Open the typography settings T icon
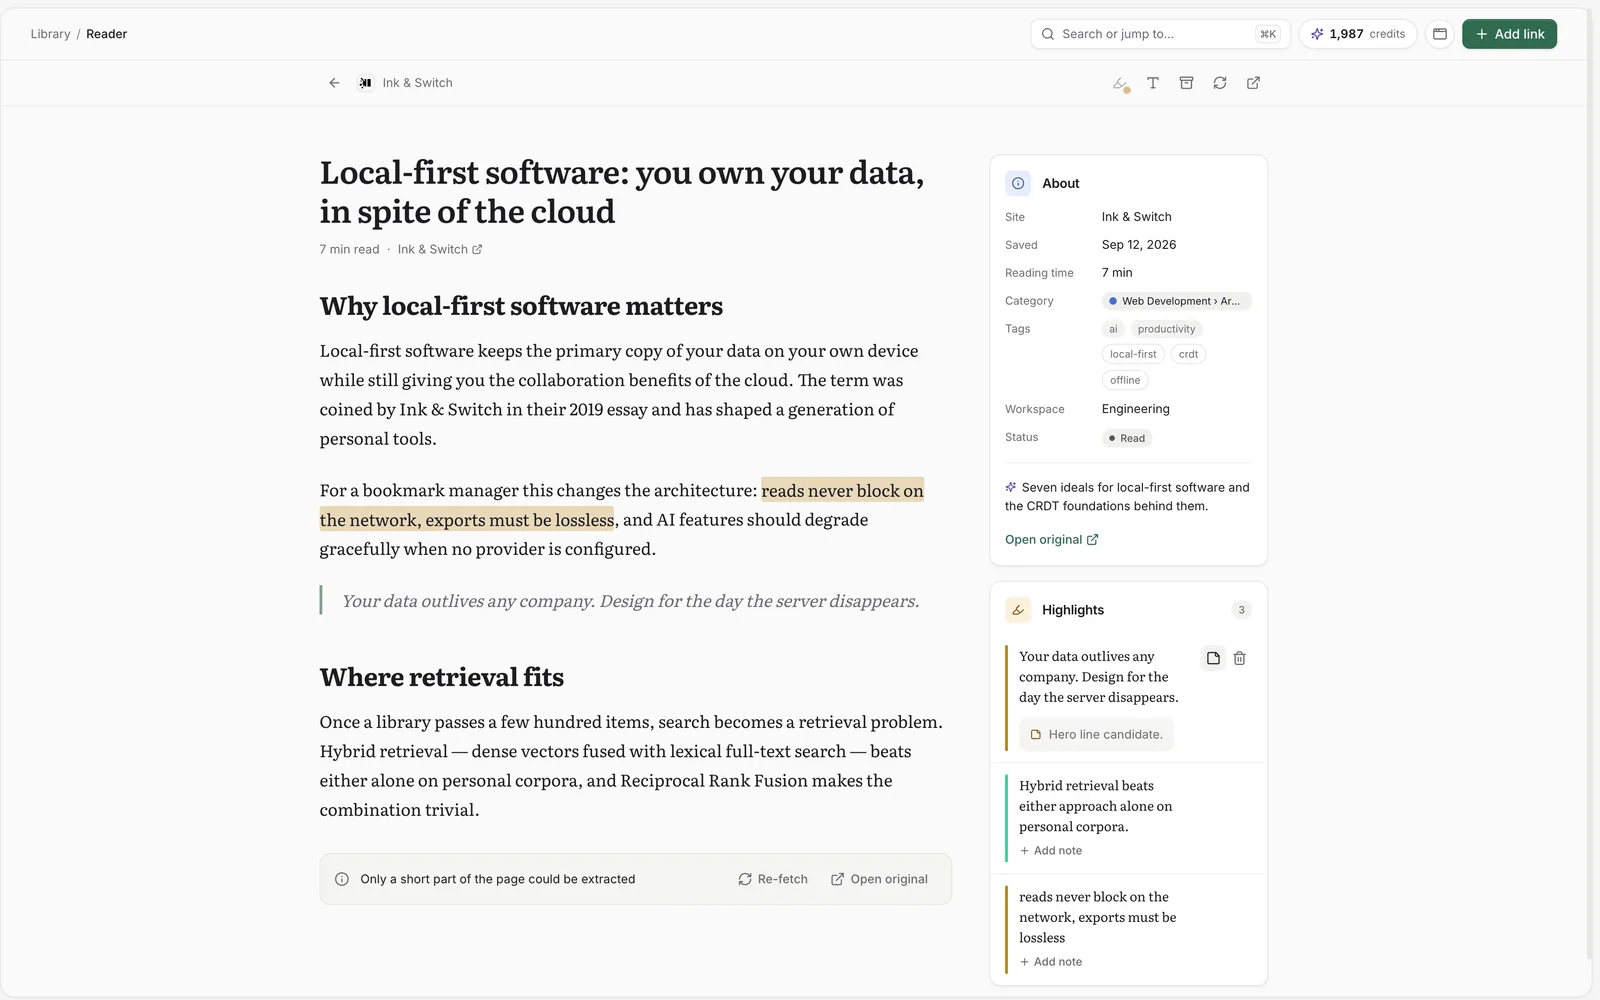Image resolution: width=1600 pixels, height=1000 pixels. coord(1153,83)
